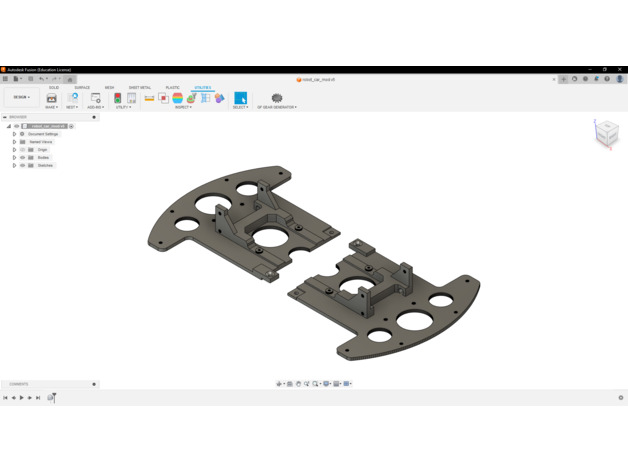The width and height of the screenshot is (628, 472).
Task: Open the Nest tool icon
Action: pos(73,98)
